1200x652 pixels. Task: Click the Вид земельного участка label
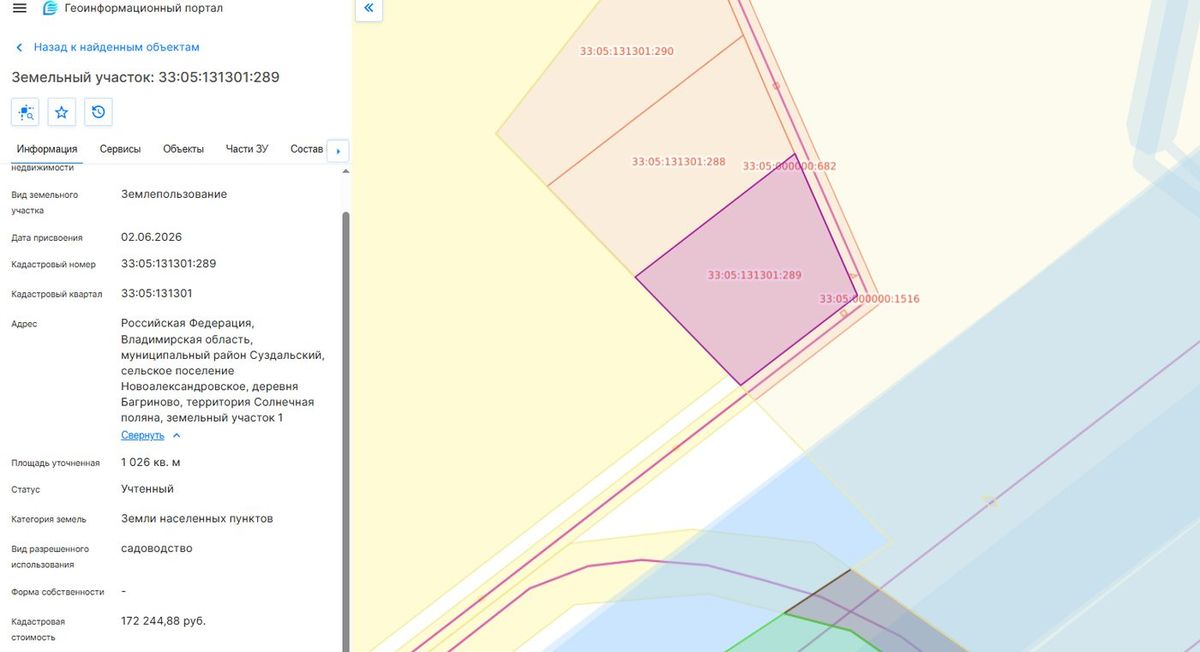[x=45, y=203]
